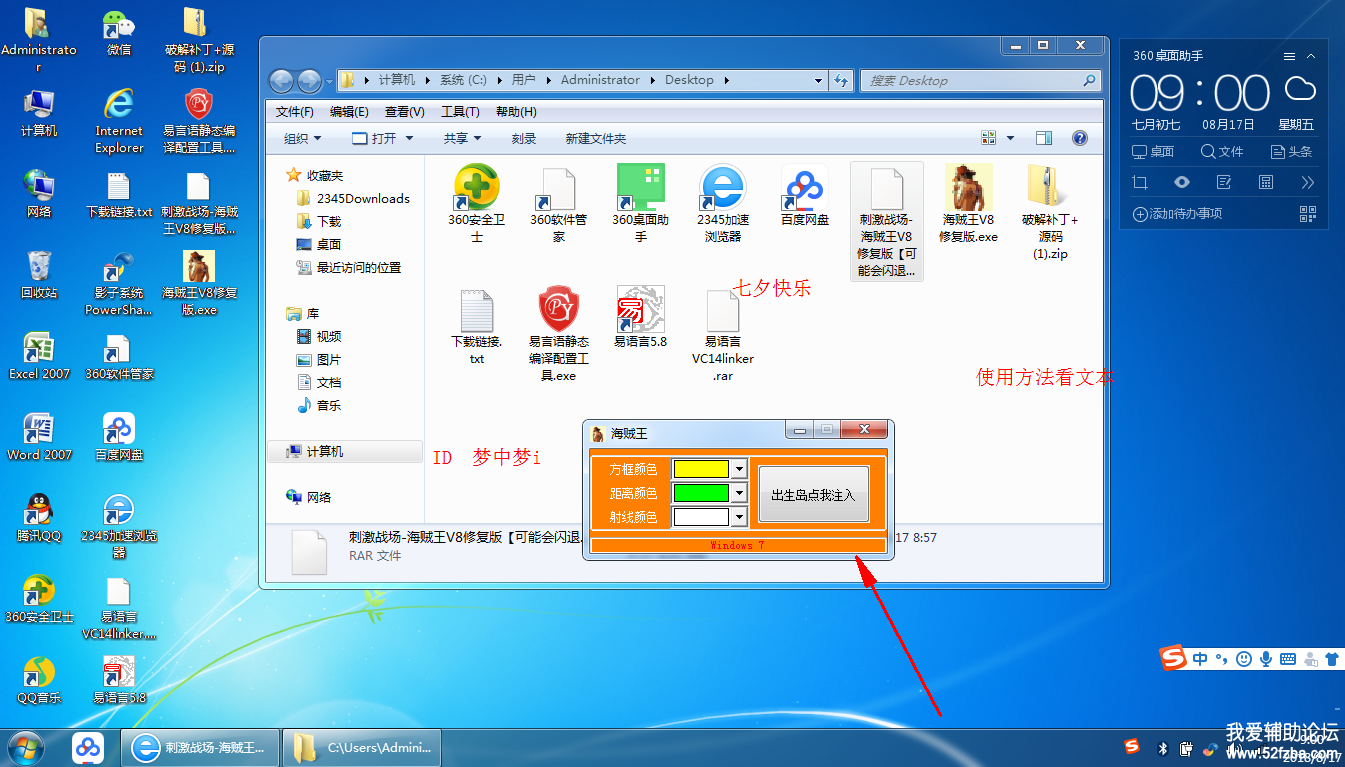The width and height of the screenshot is (1345, 767).
Task: Select 海贼王V8修复版.exe in the Explorer file list
Action: (969, 204)
